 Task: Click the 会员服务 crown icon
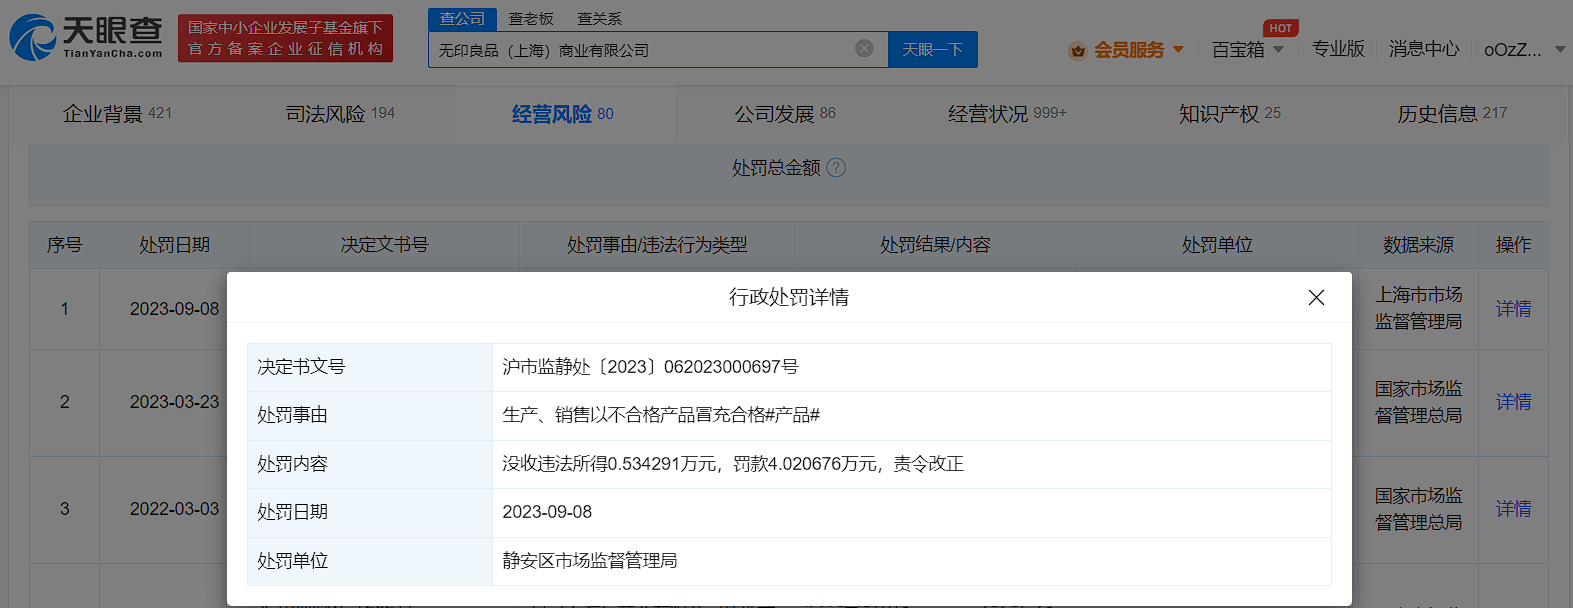click(1077, 50)
